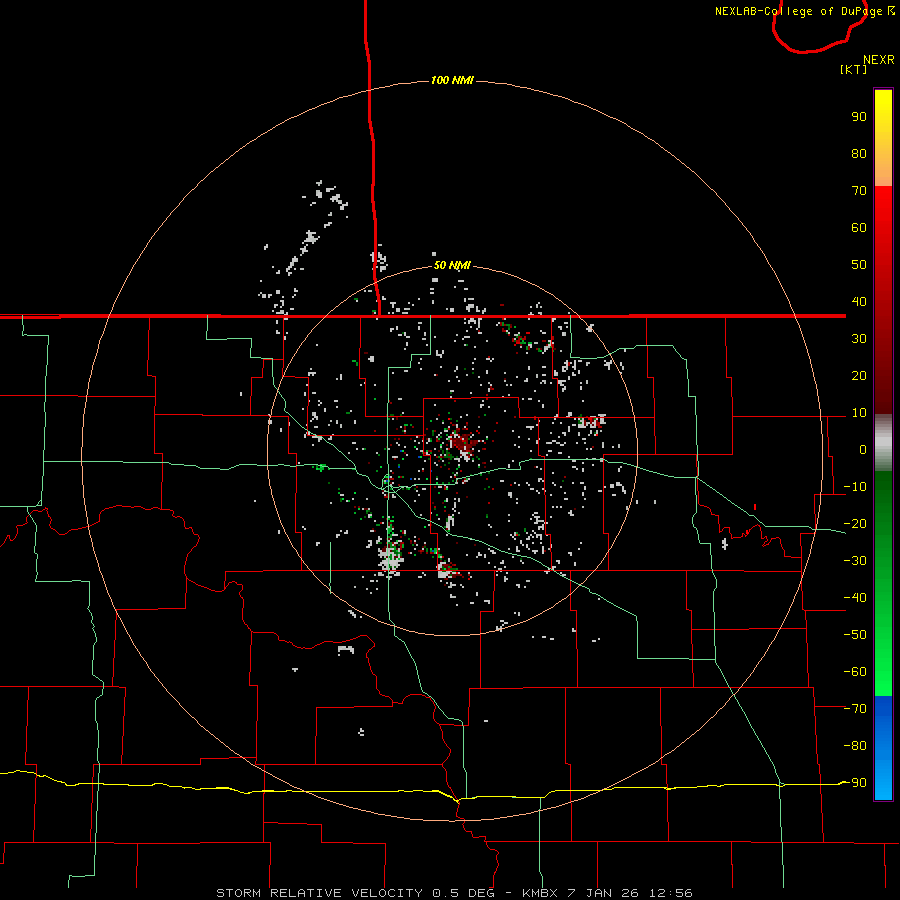Image resolution: width=900 pixels, height=900 pixels.
Task: Click the KMBX station identifier in caption
Action: click(x=540, y=893)
